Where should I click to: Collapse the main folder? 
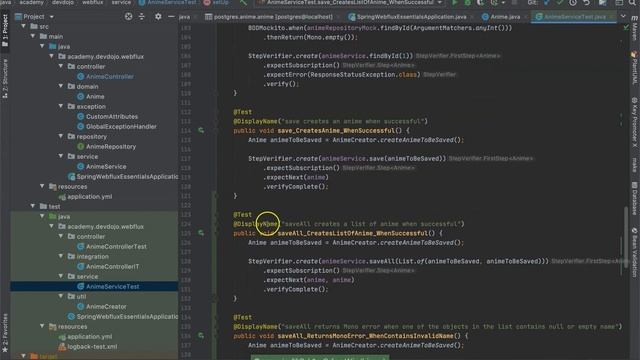33,36
